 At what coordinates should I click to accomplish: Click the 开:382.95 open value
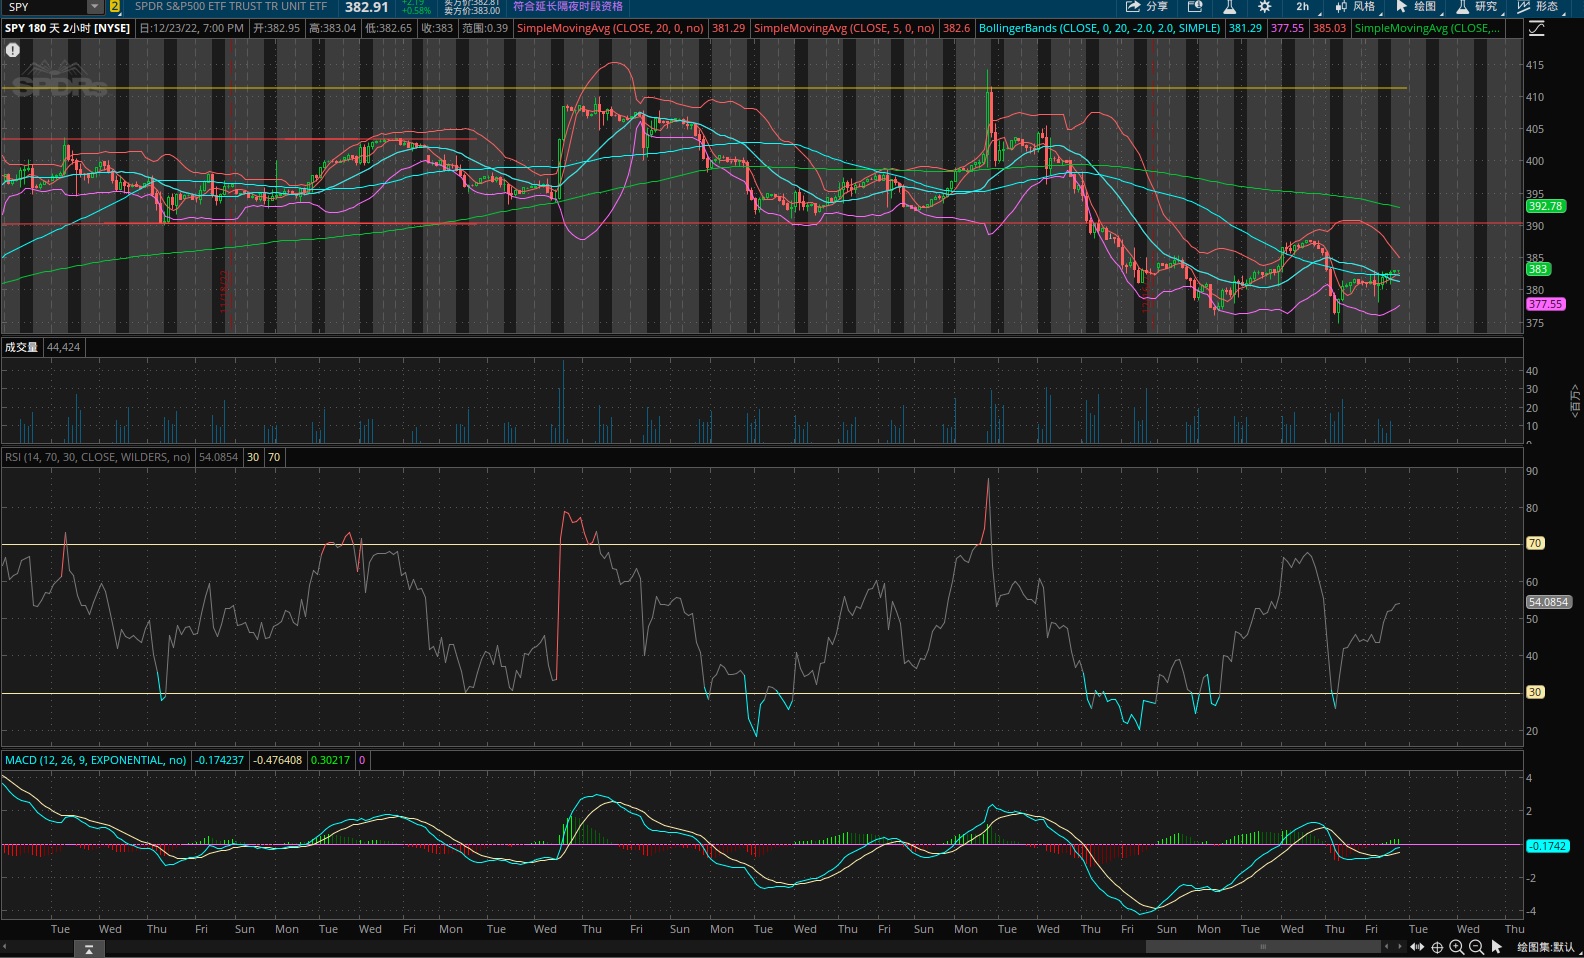pyautogui.click(x=277, y=28)
